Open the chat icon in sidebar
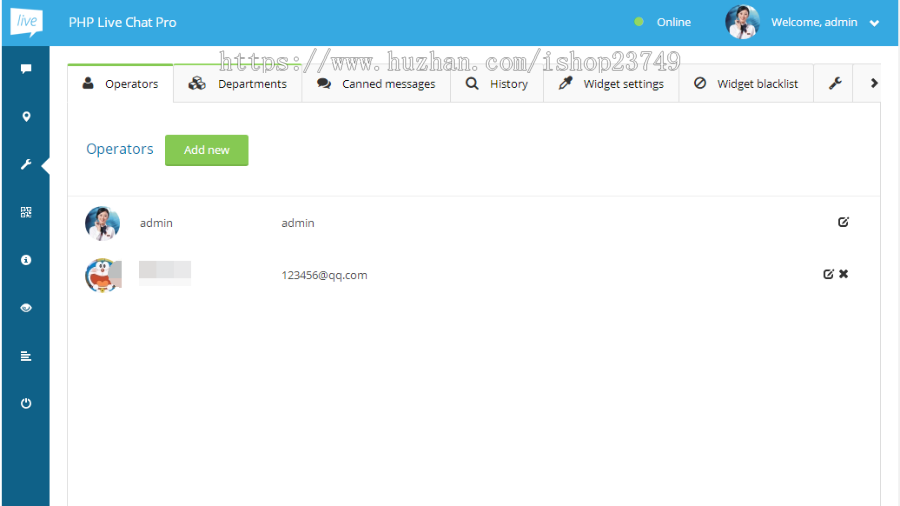The image size is (900, 506). click(x=26, y=69)
